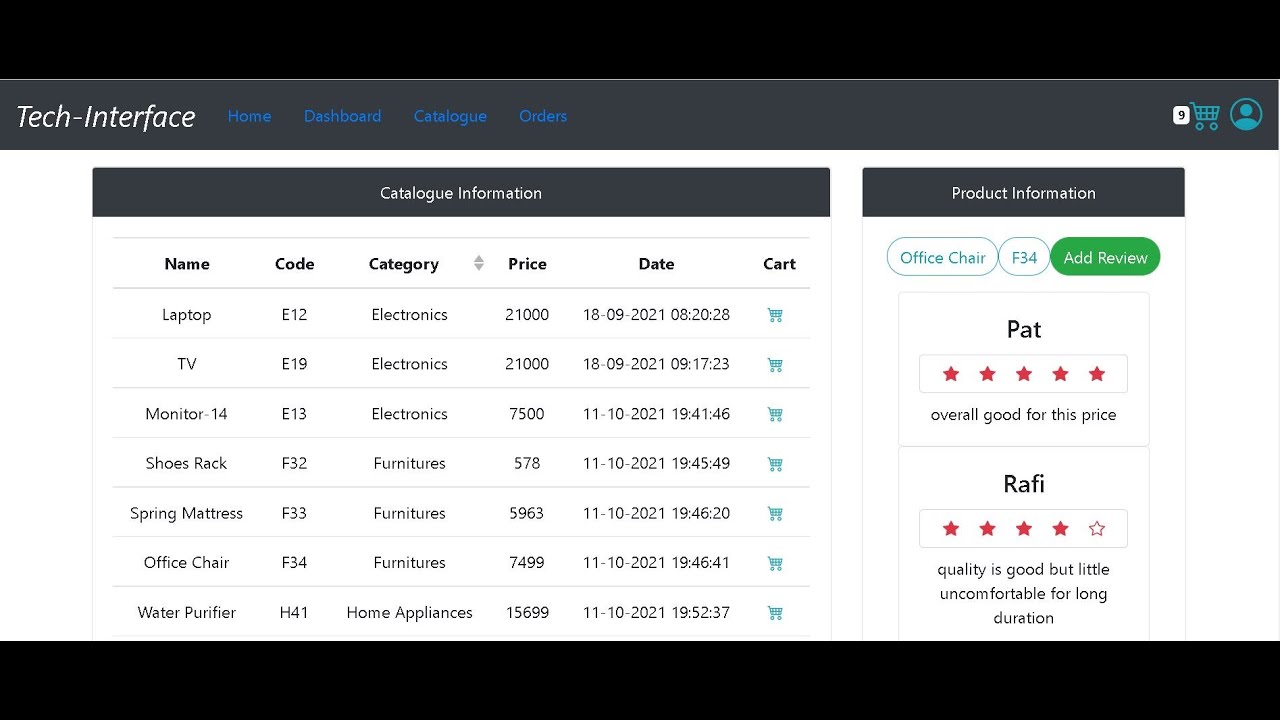
Task: Click the Name column header
Action: (x=187, y=264)
